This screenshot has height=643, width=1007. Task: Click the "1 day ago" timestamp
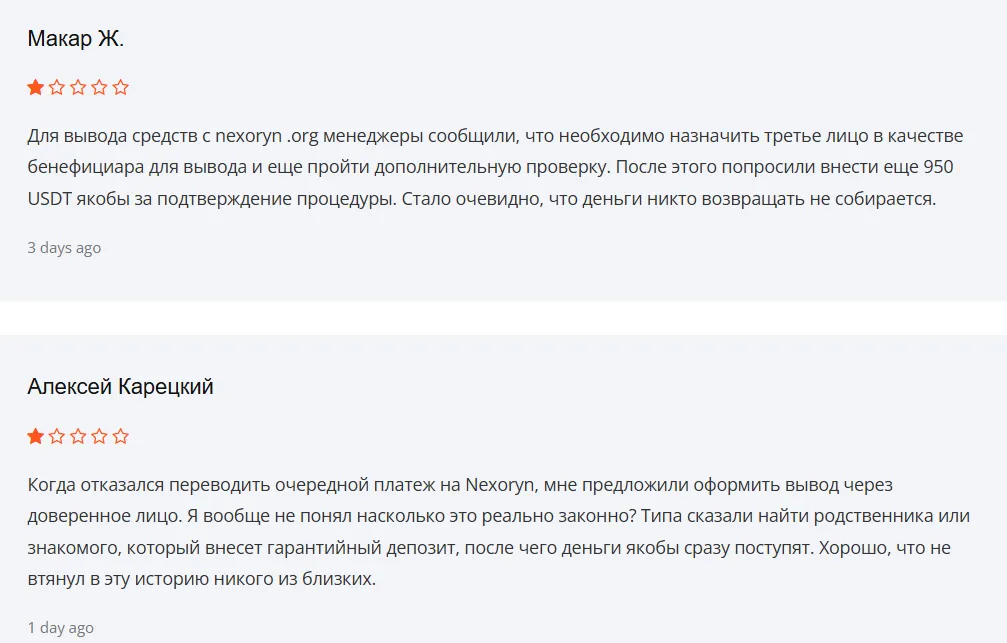(60, 628)
